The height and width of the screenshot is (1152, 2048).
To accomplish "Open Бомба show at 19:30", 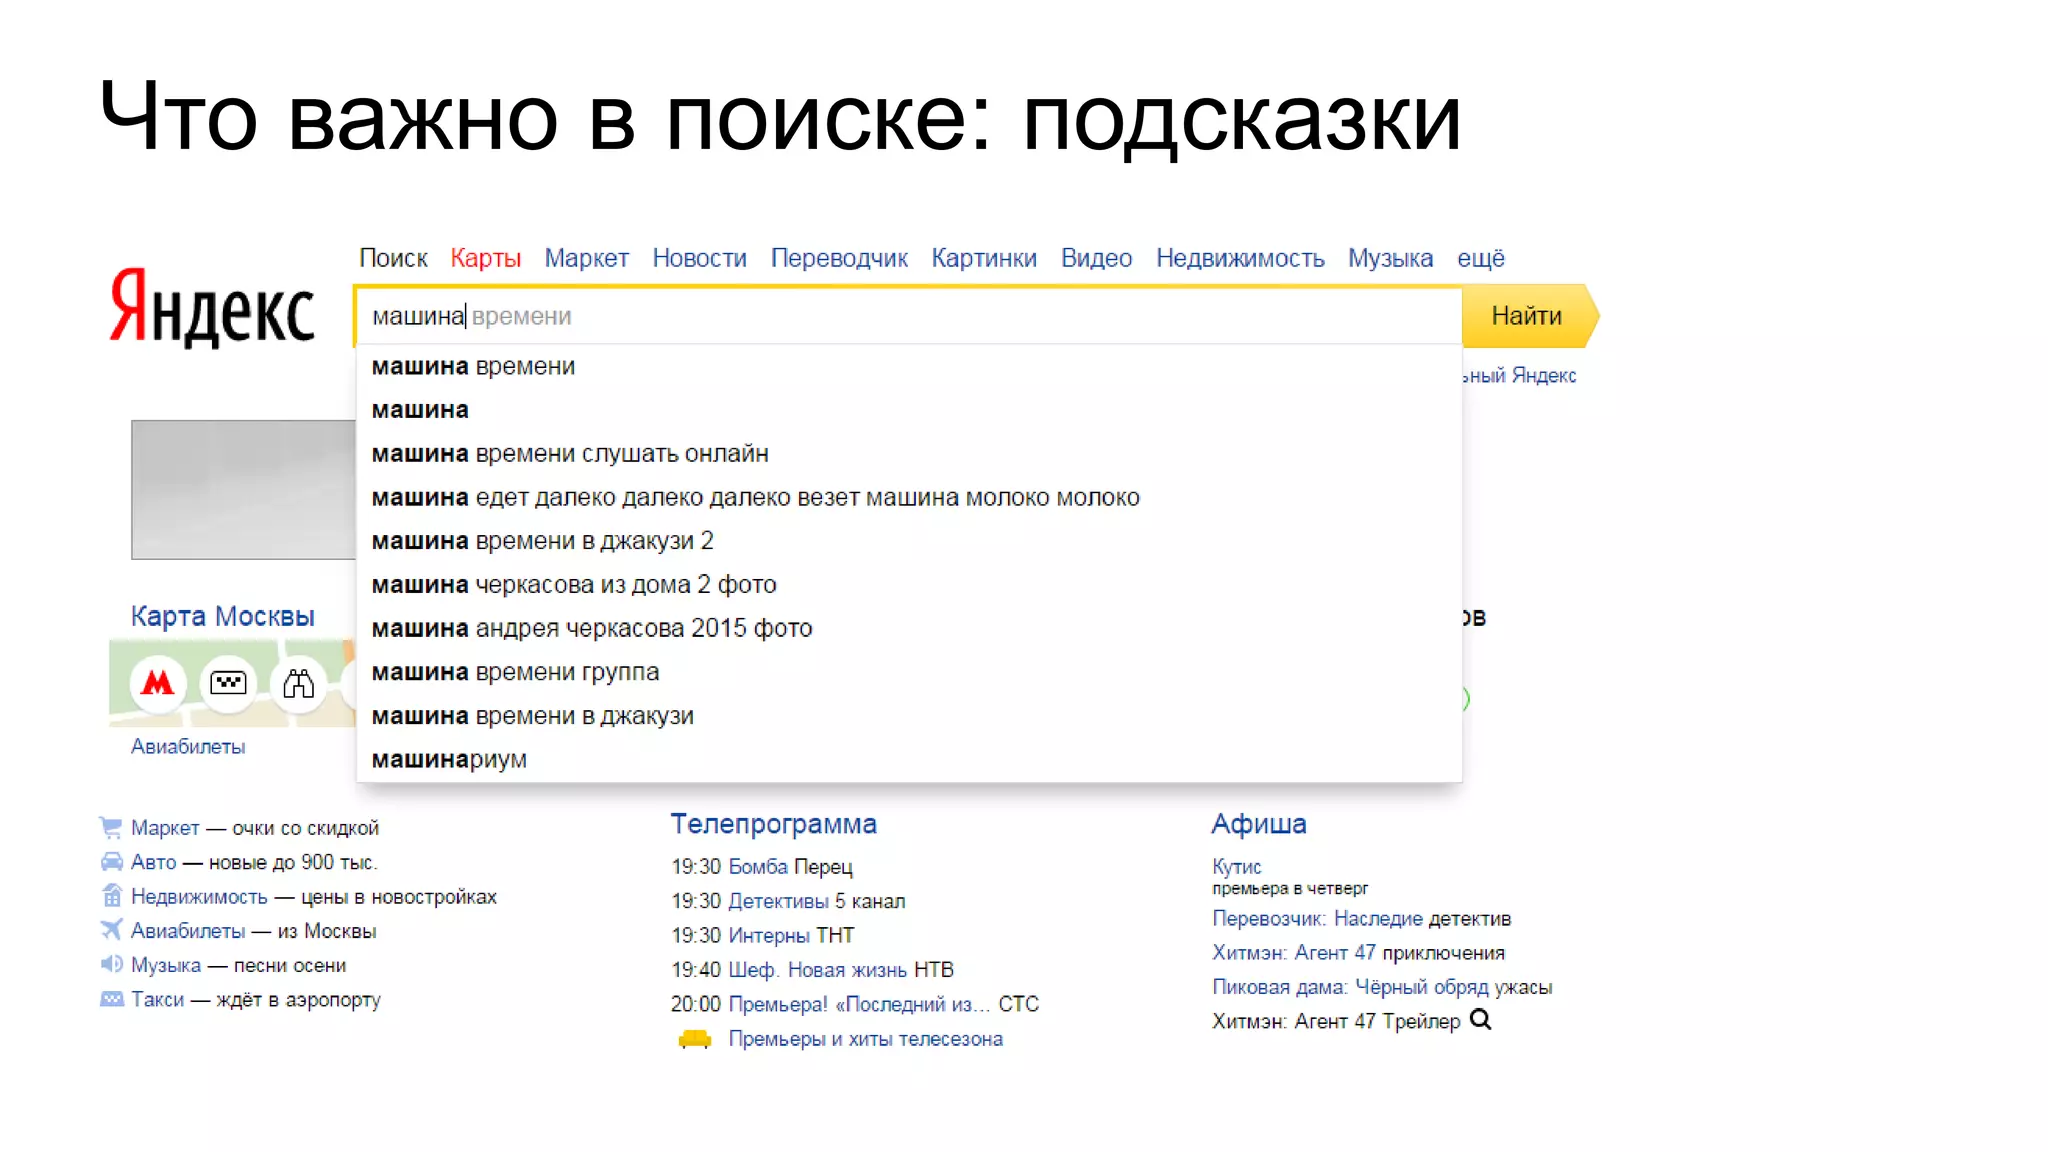I will click(758, 867).
